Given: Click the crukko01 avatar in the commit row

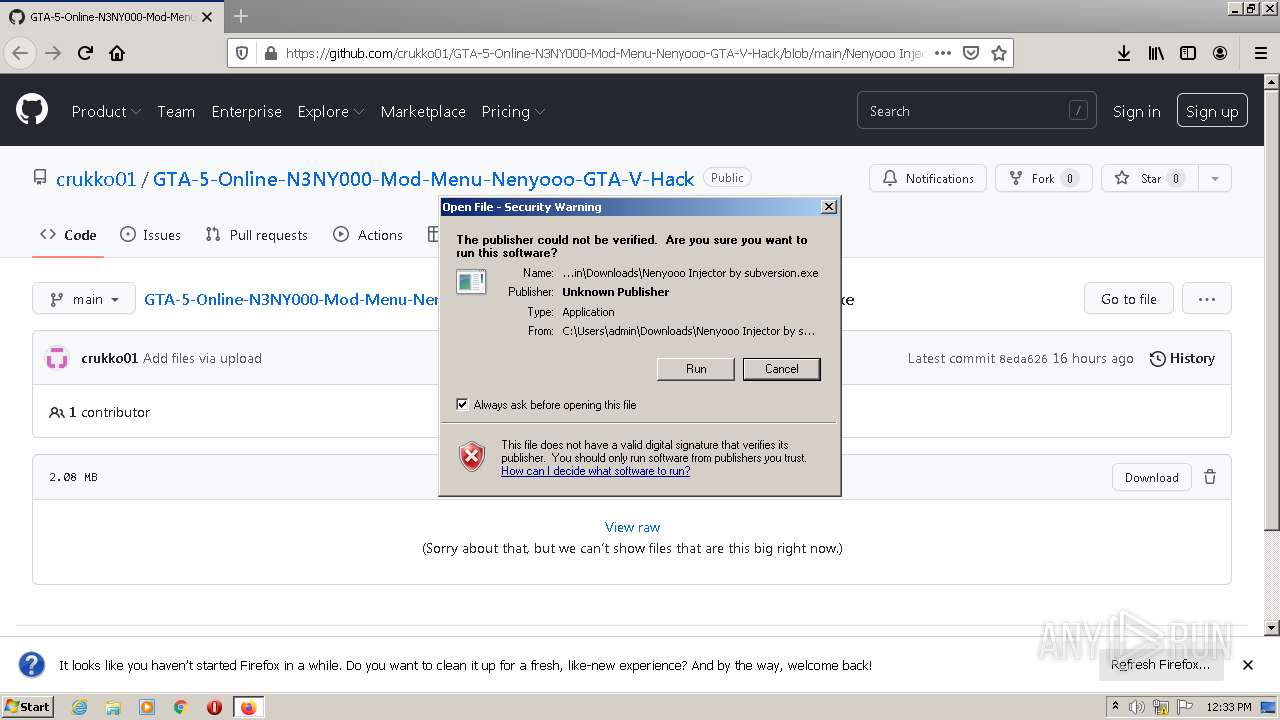Looking at the screenshot, I should [57, 358].
